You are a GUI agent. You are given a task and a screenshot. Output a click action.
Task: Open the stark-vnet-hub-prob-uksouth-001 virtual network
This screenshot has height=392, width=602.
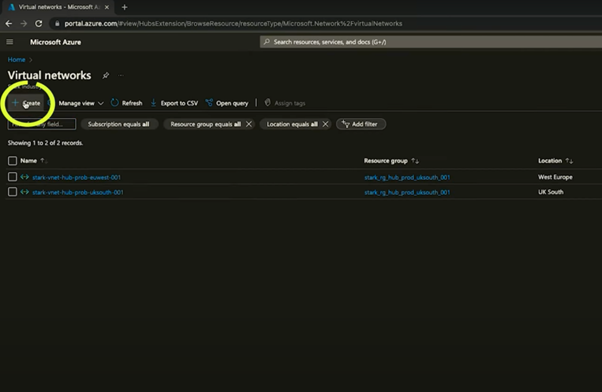pos(78,192)
